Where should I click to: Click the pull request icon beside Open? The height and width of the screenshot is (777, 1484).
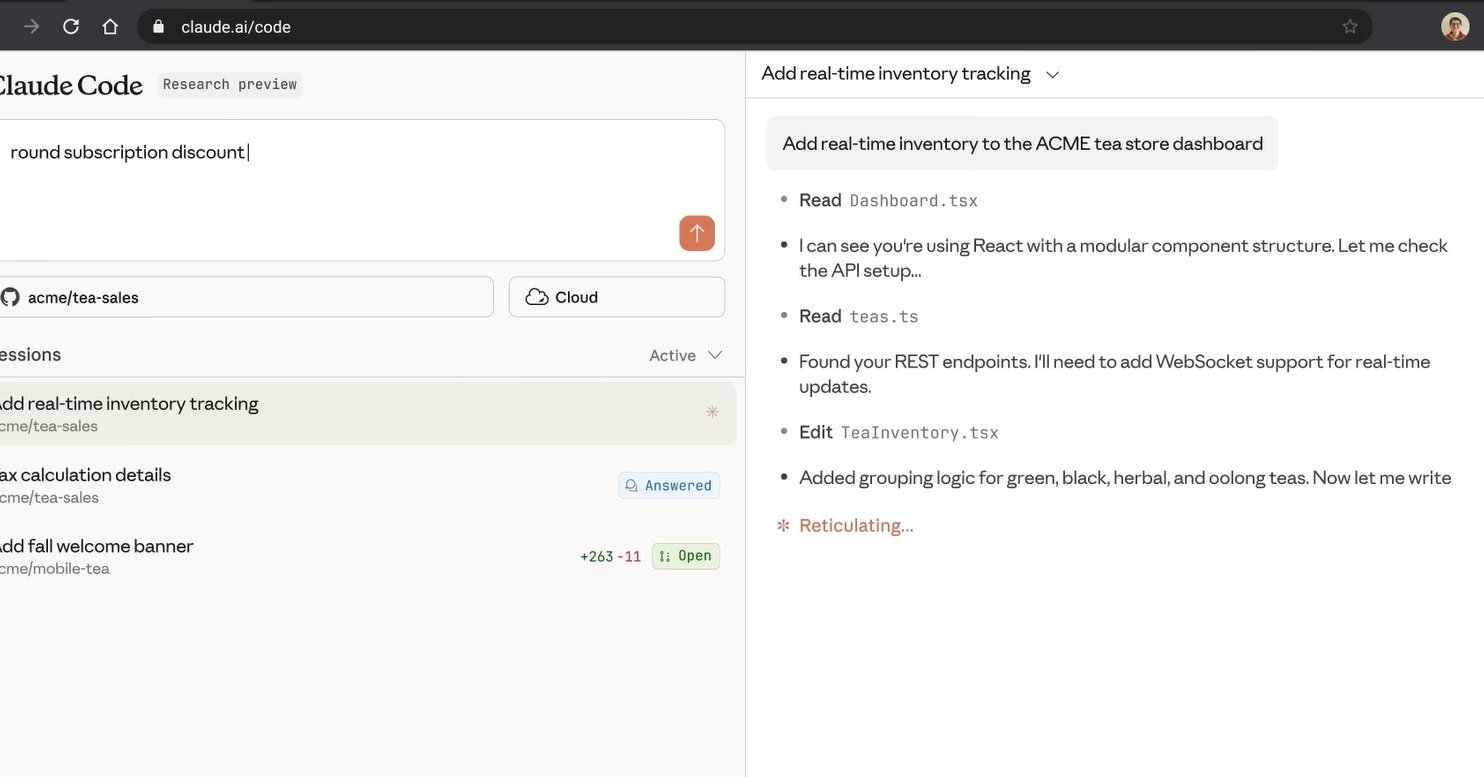(x=665, y=556)
